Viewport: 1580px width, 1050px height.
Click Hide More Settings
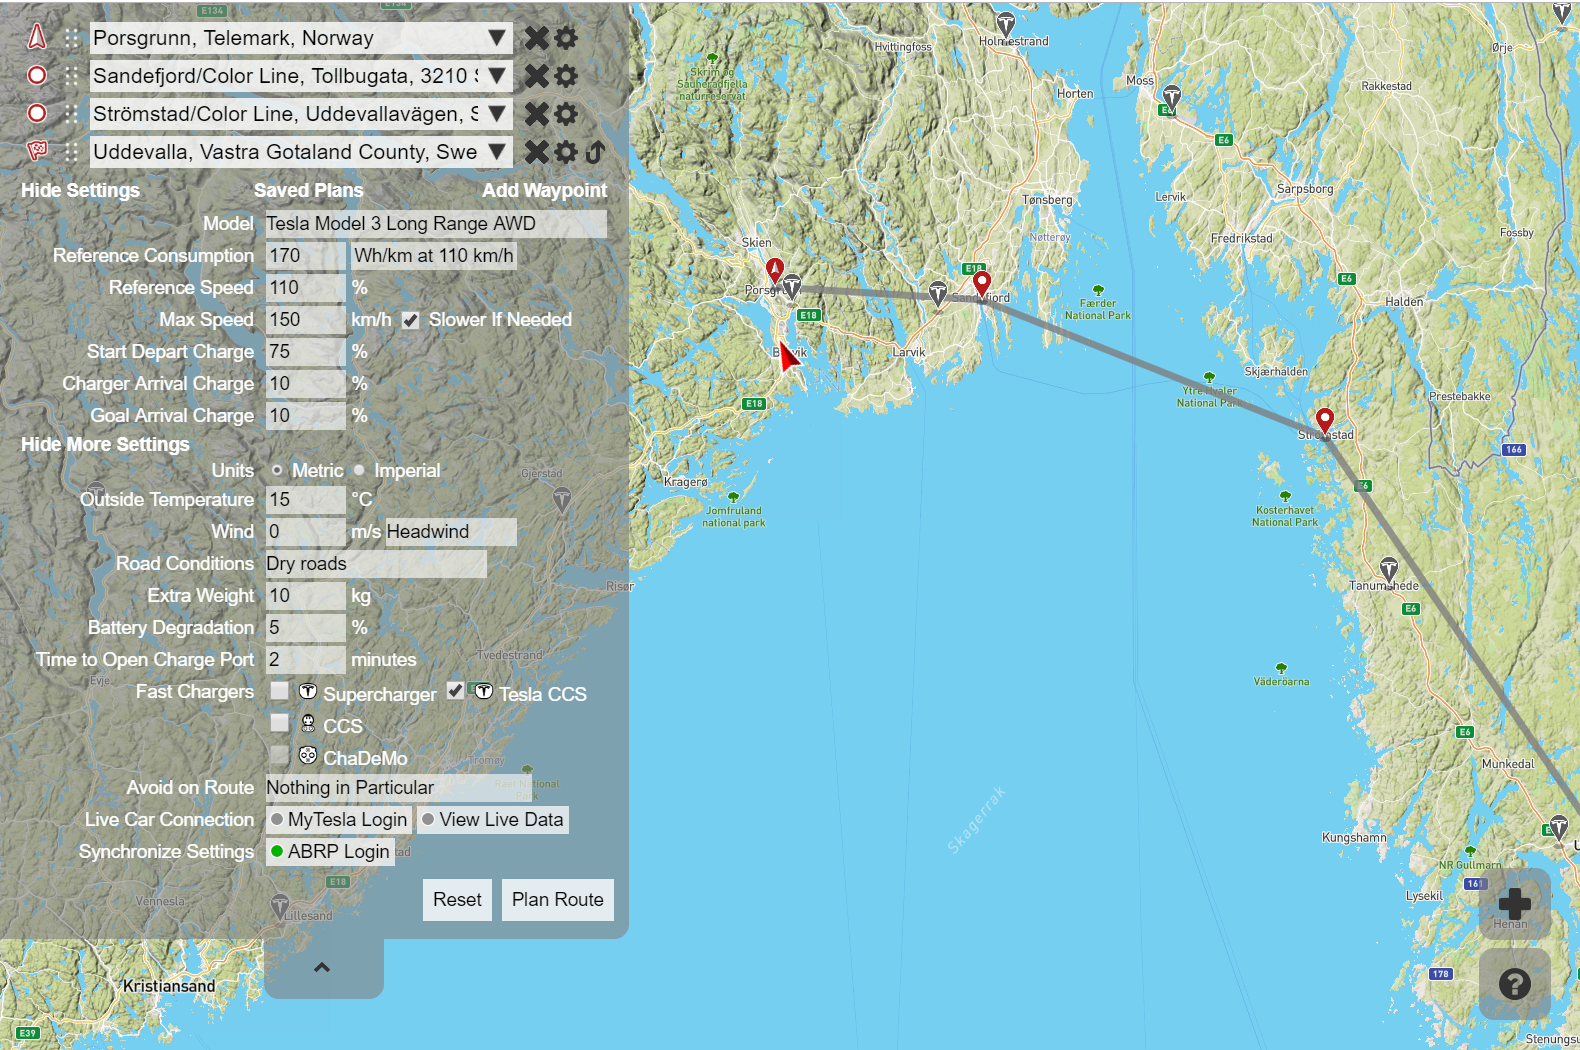click(x=105, y=444)
